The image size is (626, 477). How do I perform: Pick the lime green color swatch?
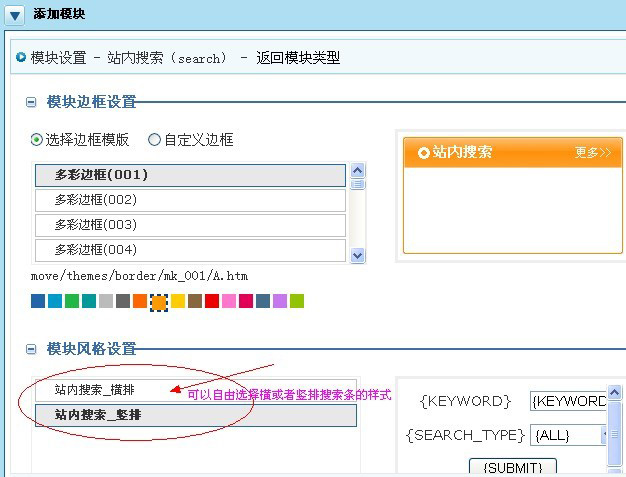[x=297, y=301]
